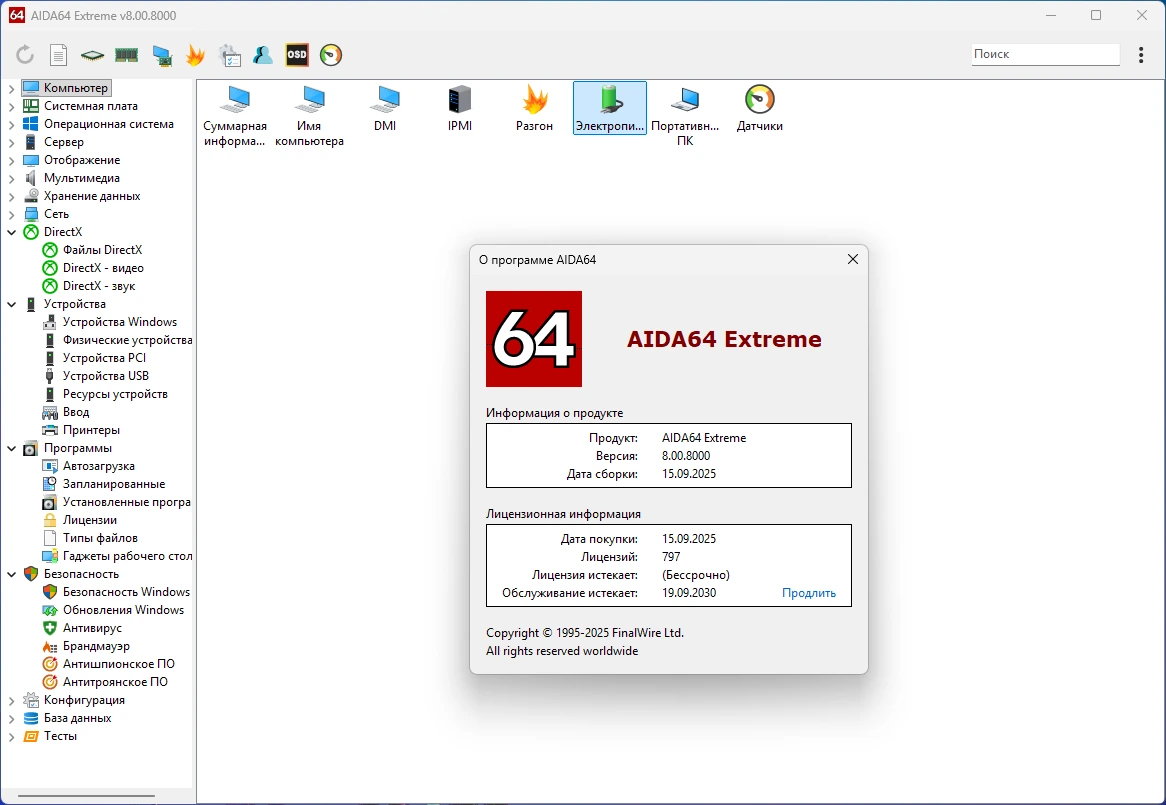Open the Суммарная информация icon
The width and height of the screenshot is (1166, 805).
coord(235,116)
